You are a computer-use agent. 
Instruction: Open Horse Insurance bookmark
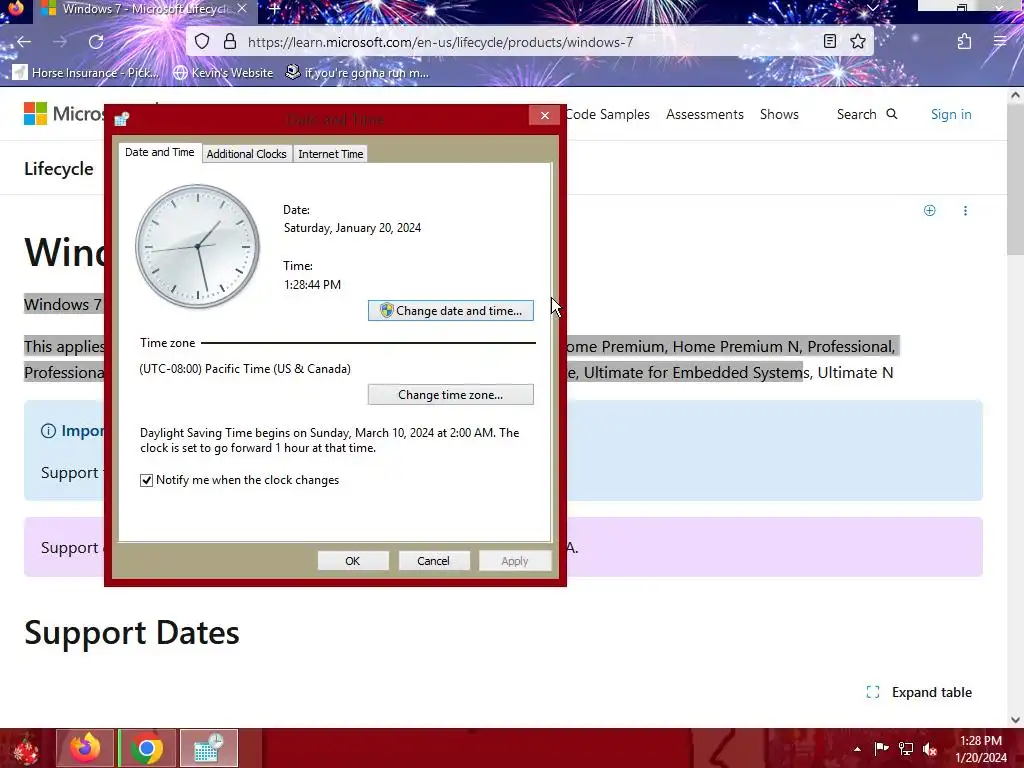[86, 72]
